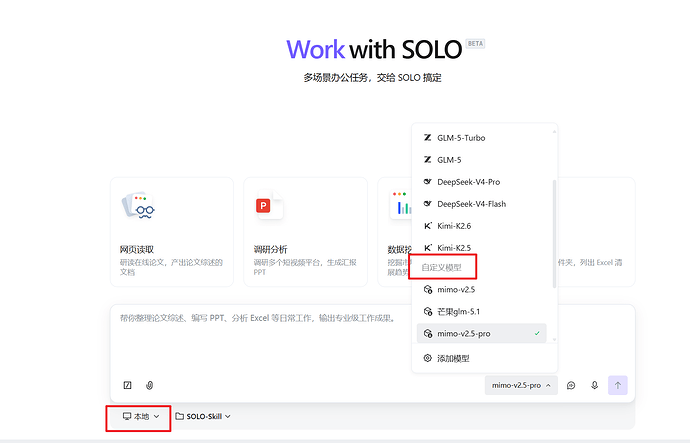Open the 本地 environment dropdown

141,416
